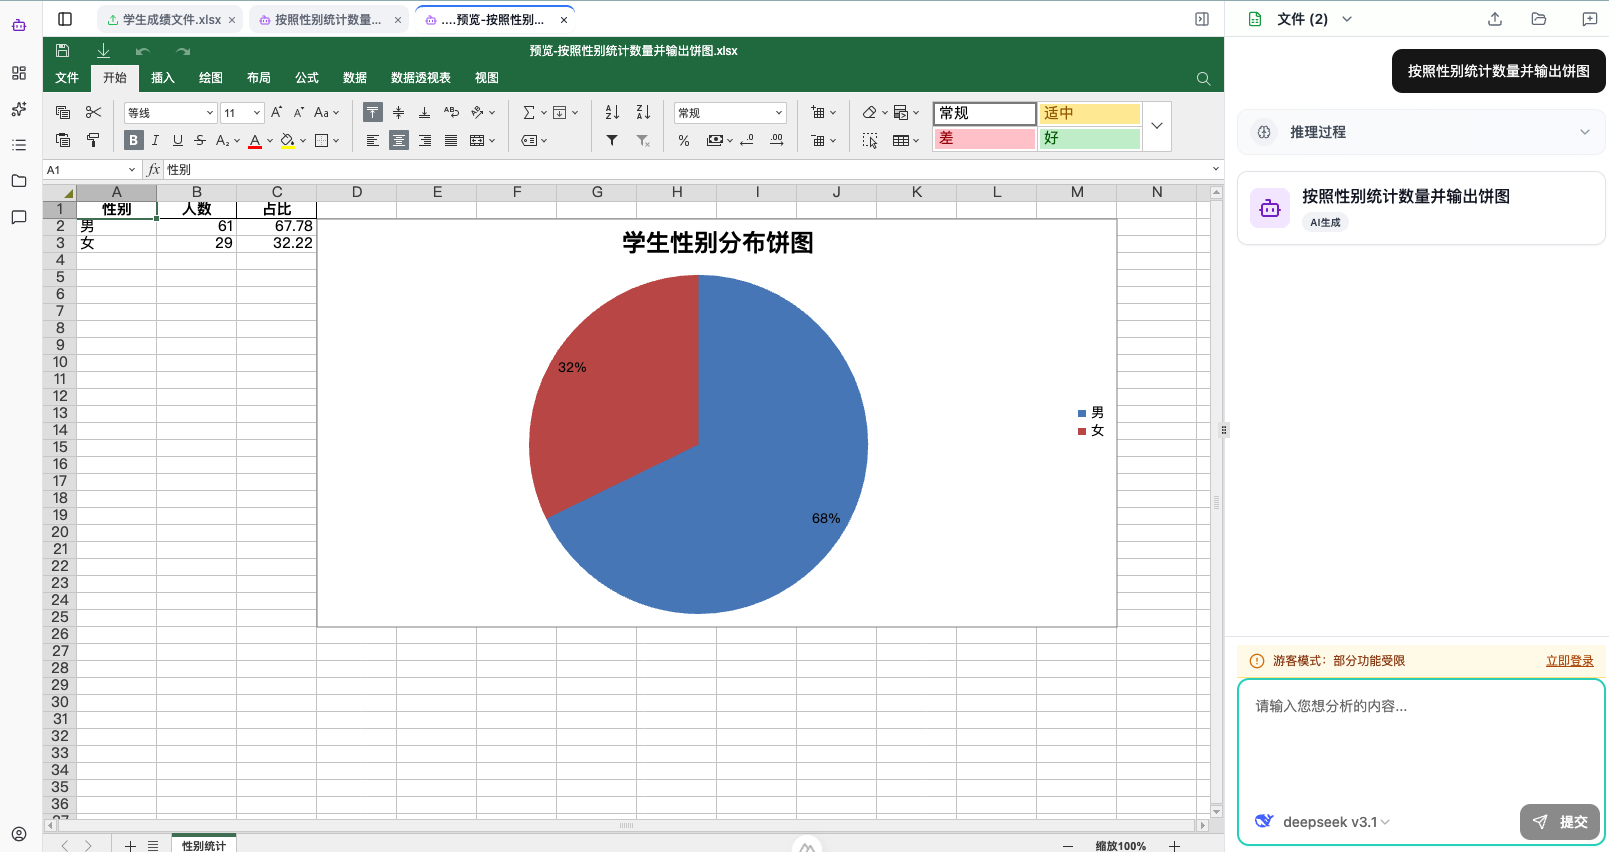Image resolution: width=1609 pixels, height=852 pixels.
Task: Toggle bold formatting
Action: pos(133,140)
